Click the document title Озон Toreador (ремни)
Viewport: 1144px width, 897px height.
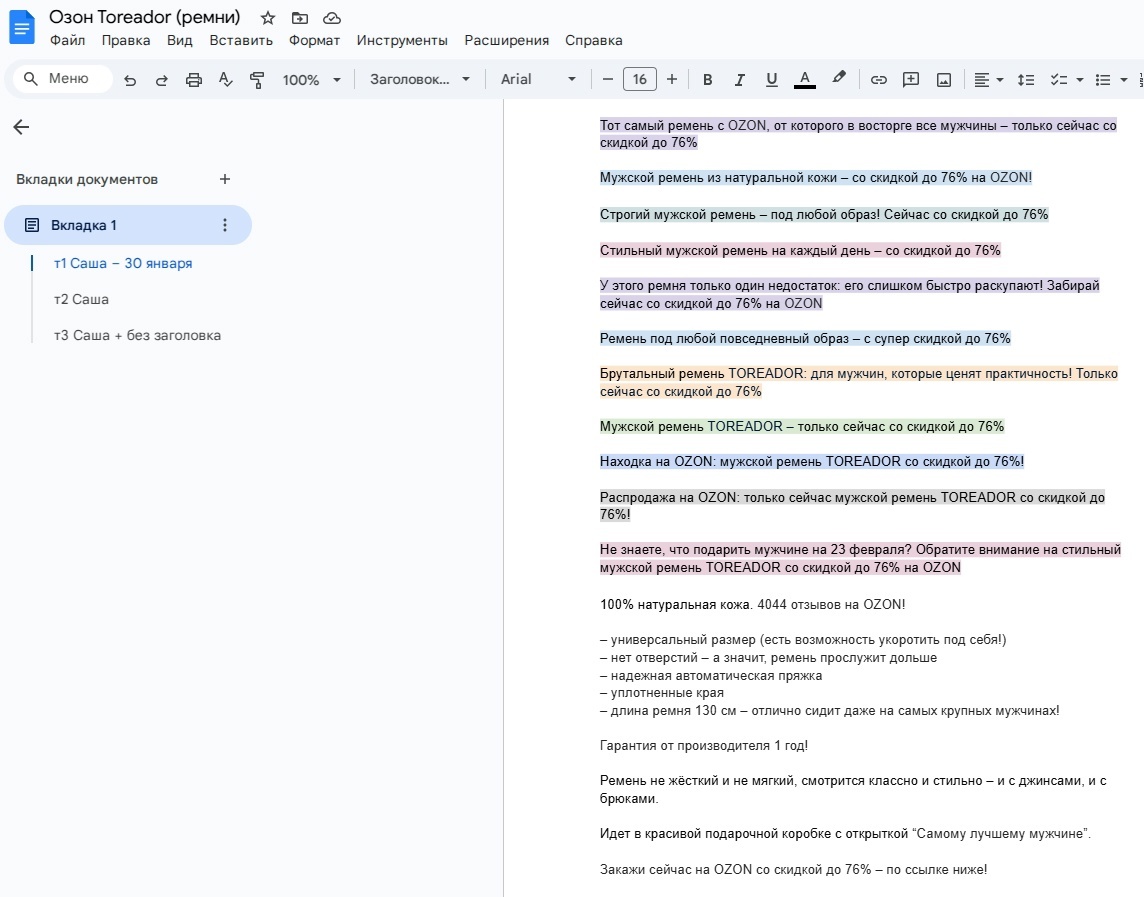[144, 18]
